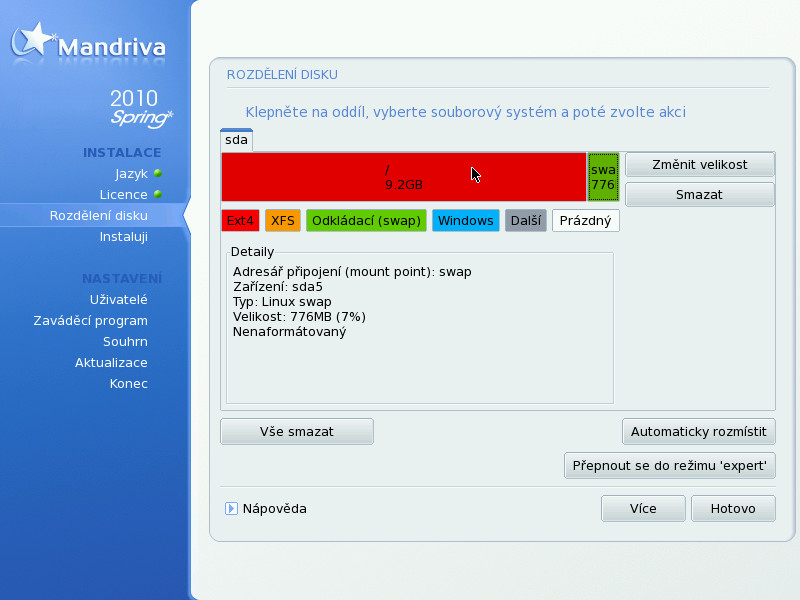Screen dimensions: 800x600
Task: Switch to expert mode
Action: tap(669, 465)
